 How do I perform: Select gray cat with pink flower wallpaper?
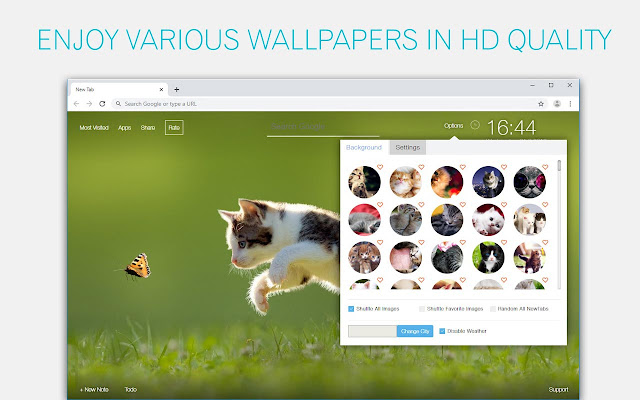tap(447, 257)
